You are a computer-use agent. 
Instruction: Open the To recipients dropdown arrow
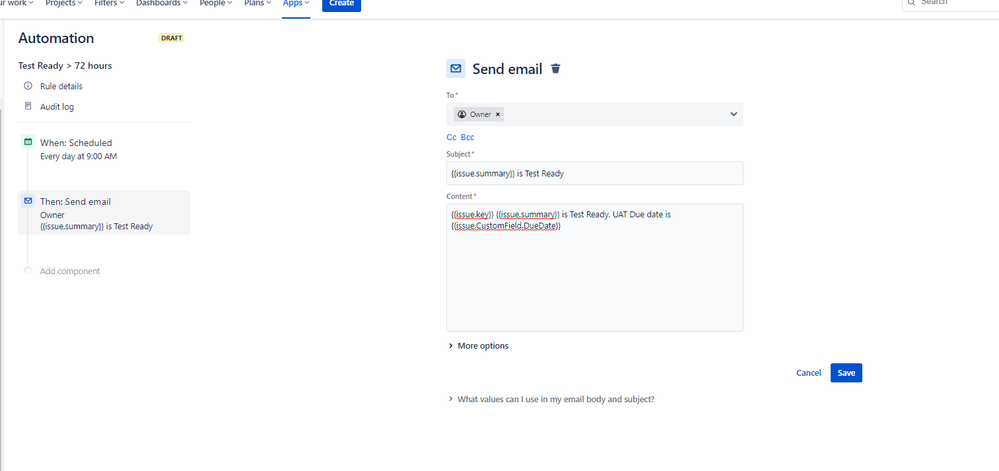click(733, 114)
